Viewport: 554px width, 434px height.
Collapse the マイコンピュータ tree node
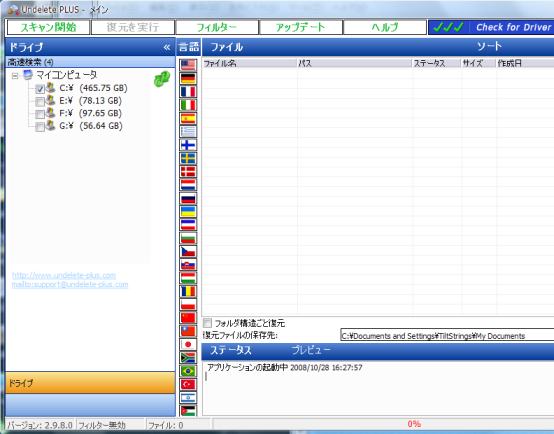15,76
